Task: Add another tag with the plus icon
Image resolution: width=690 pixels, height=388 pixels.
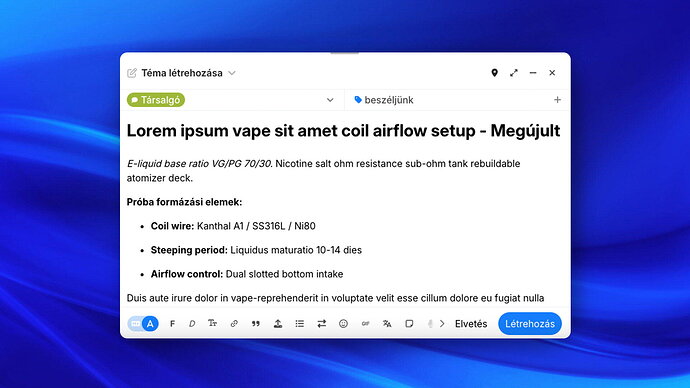Action: (x=557, y=100)
